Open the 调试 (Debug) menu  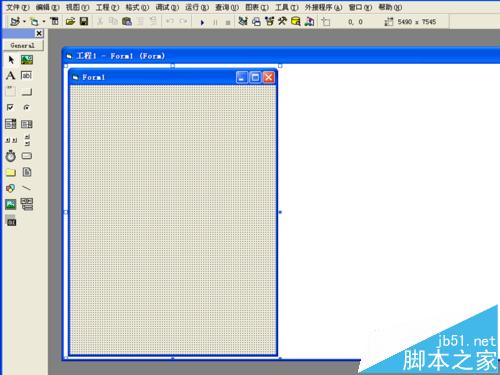(x=167, y=7)
